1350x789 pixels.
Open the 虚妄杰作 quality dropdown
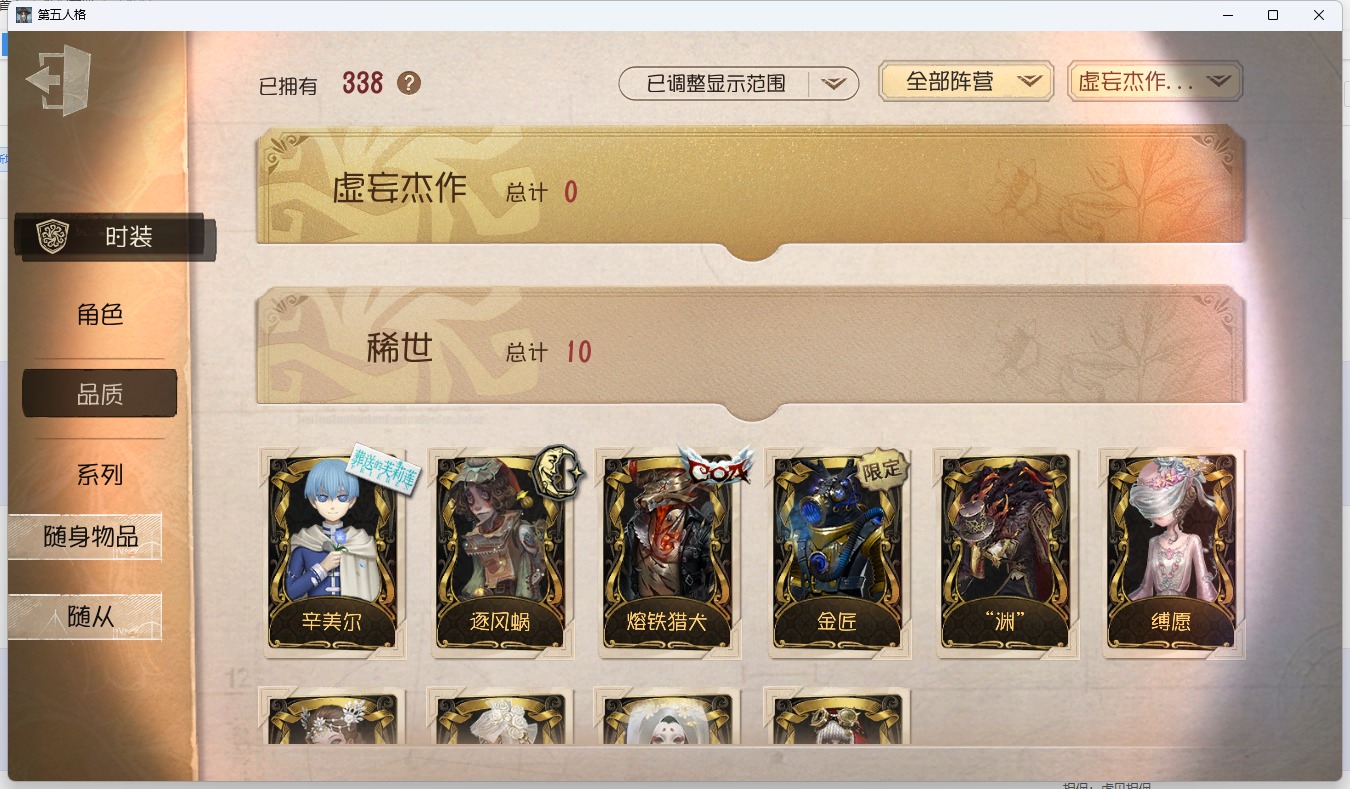tap(1155, 82)
